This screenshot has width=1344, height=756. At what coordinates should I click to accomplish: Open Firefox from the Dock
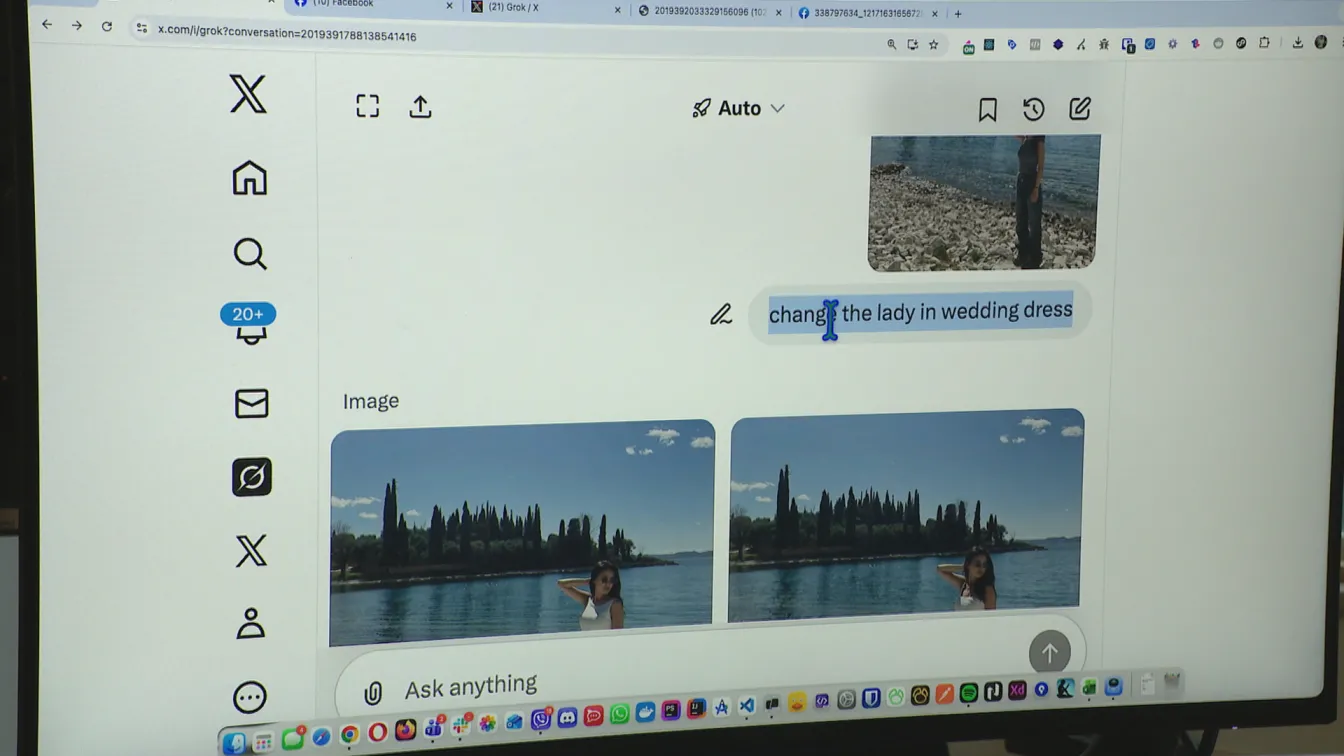(405, 731)
